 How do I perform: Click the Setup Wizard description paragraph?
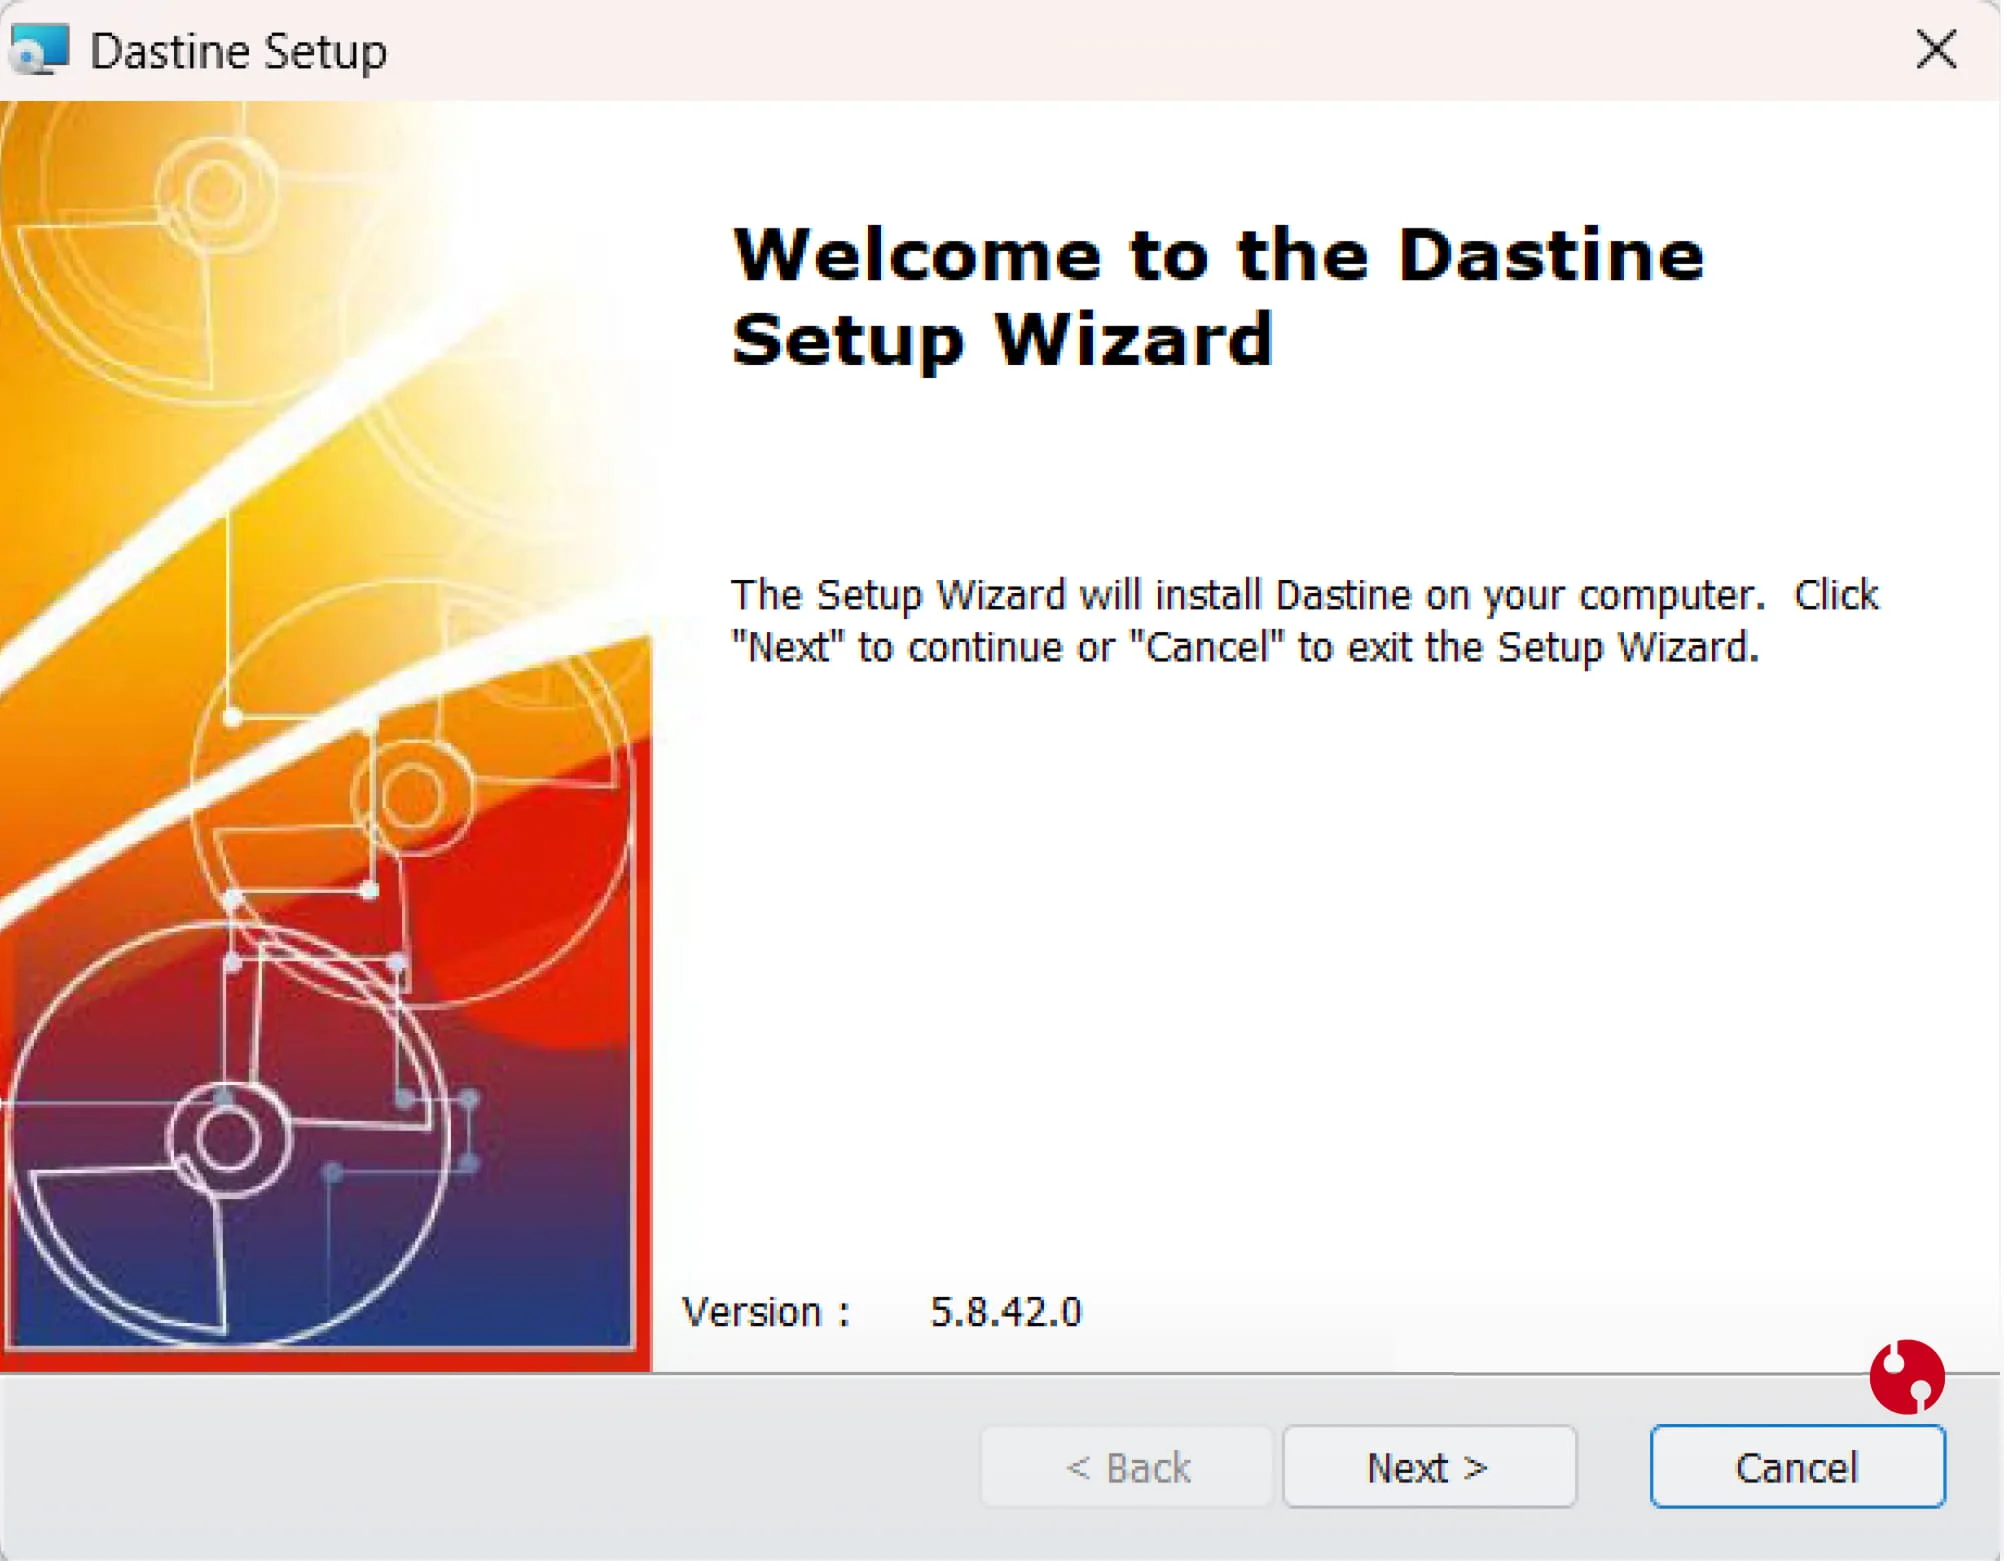tap(1305, 621)
